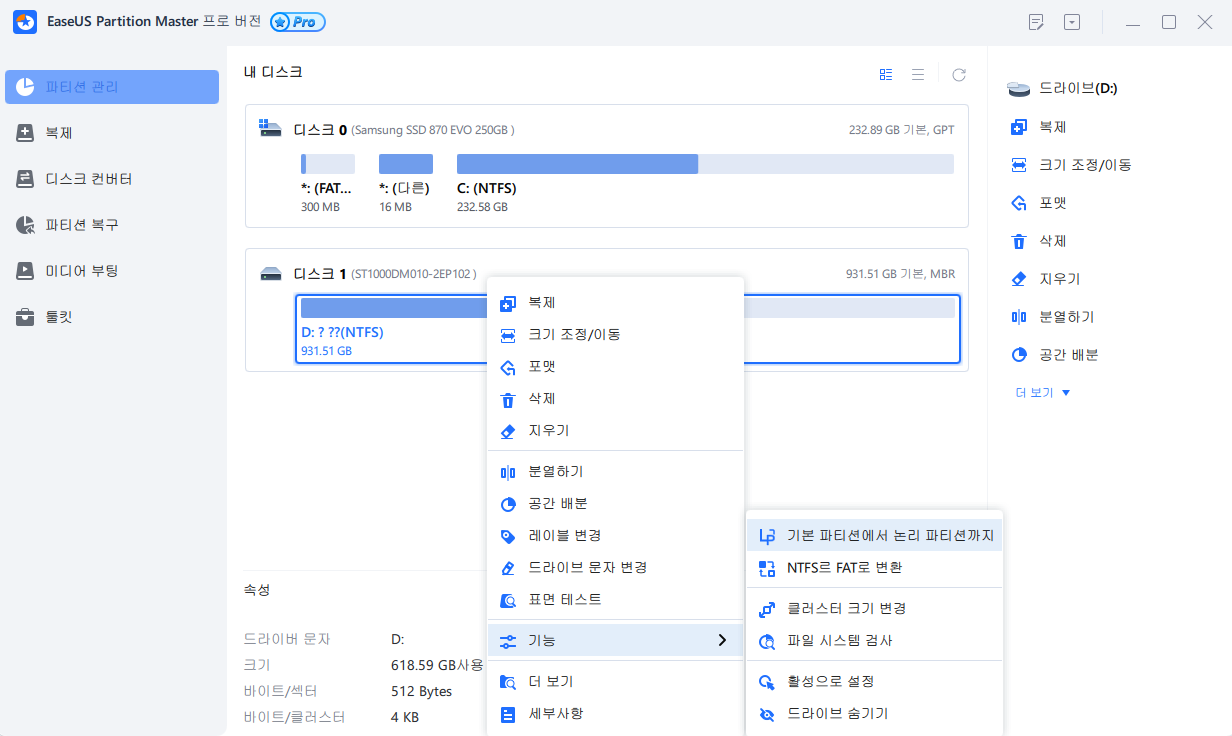The width and height of the screenshot is (1232, 736).
Task: Open the feedback note icon in the title bar
Action: coord(1036,21)
